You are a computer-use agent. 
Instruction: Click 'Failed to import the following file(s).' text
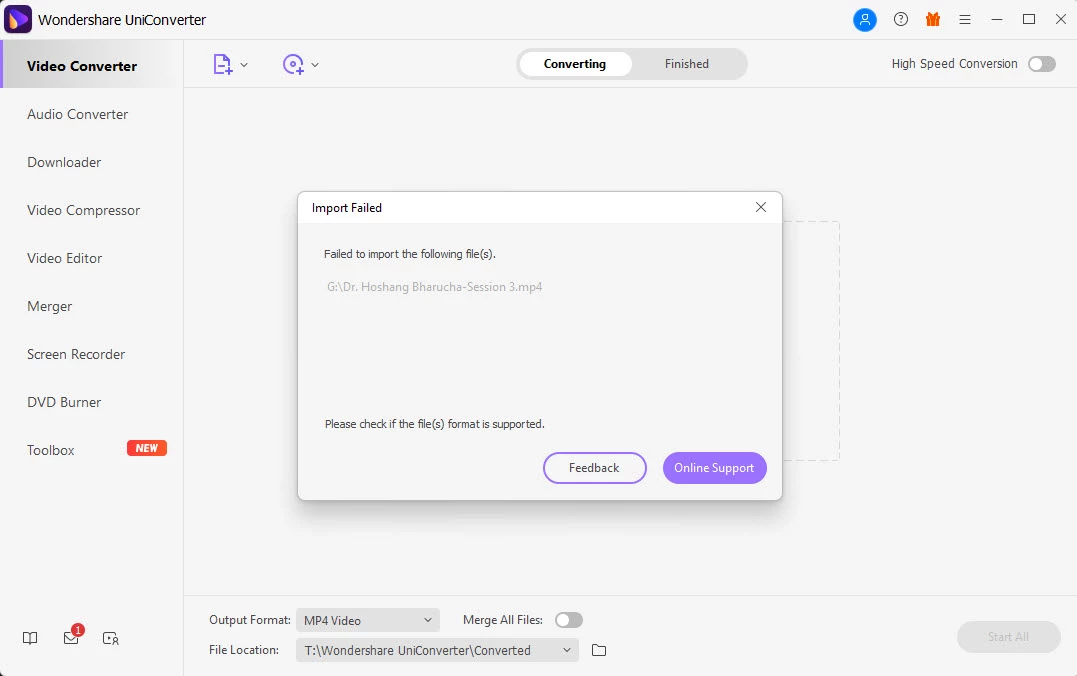pos(410,254)
